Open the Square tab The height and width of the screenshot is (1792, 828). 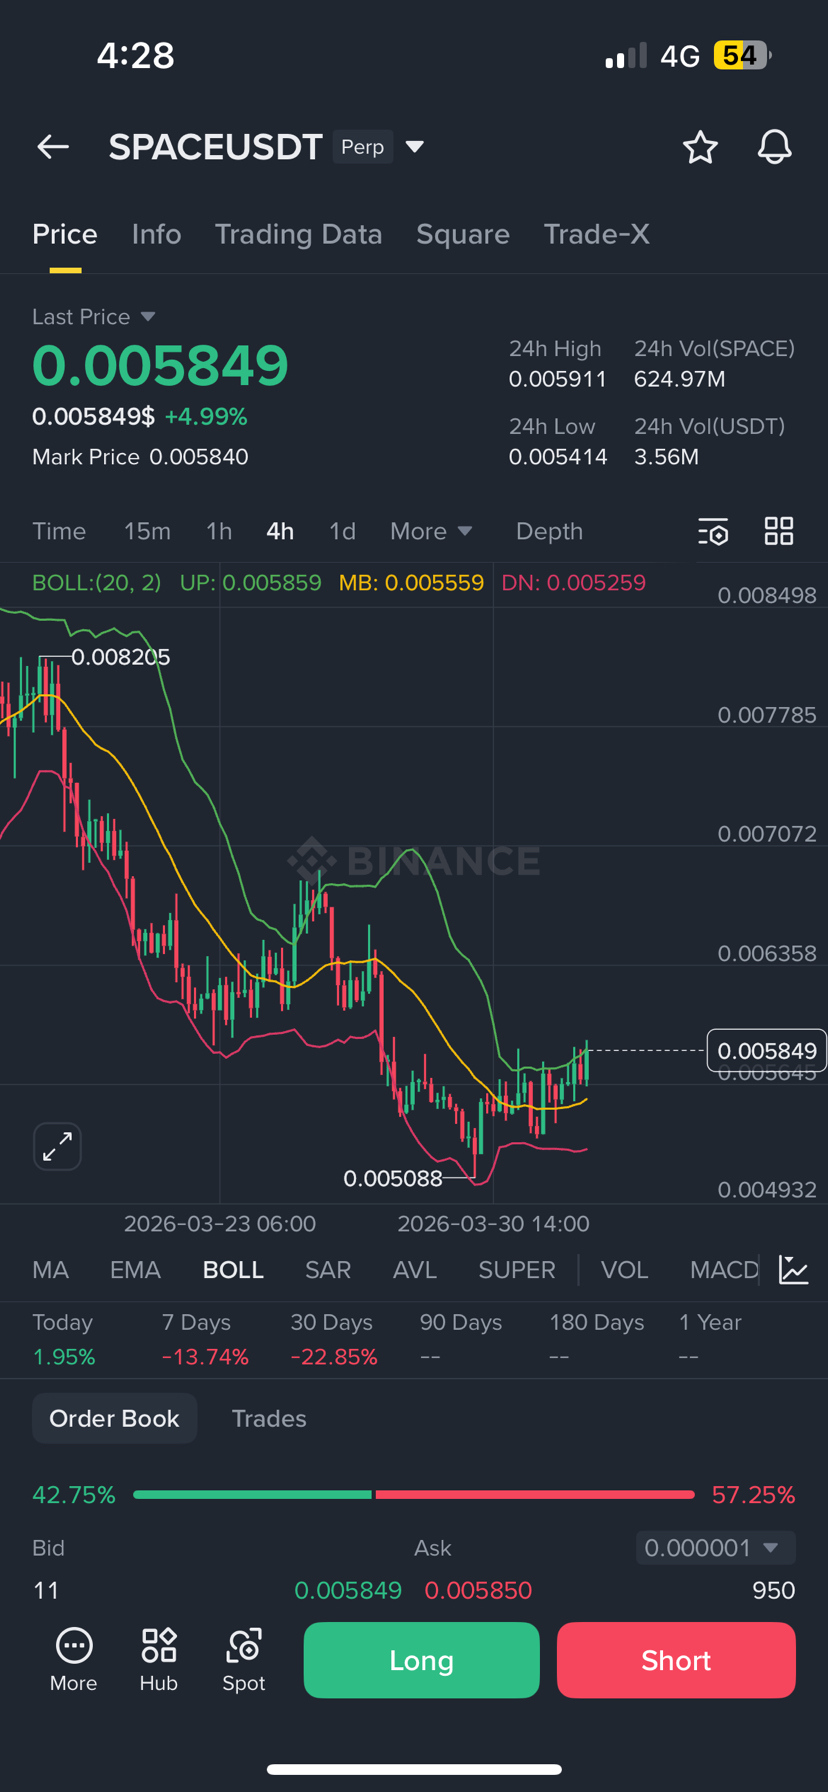tap(463, 234)
